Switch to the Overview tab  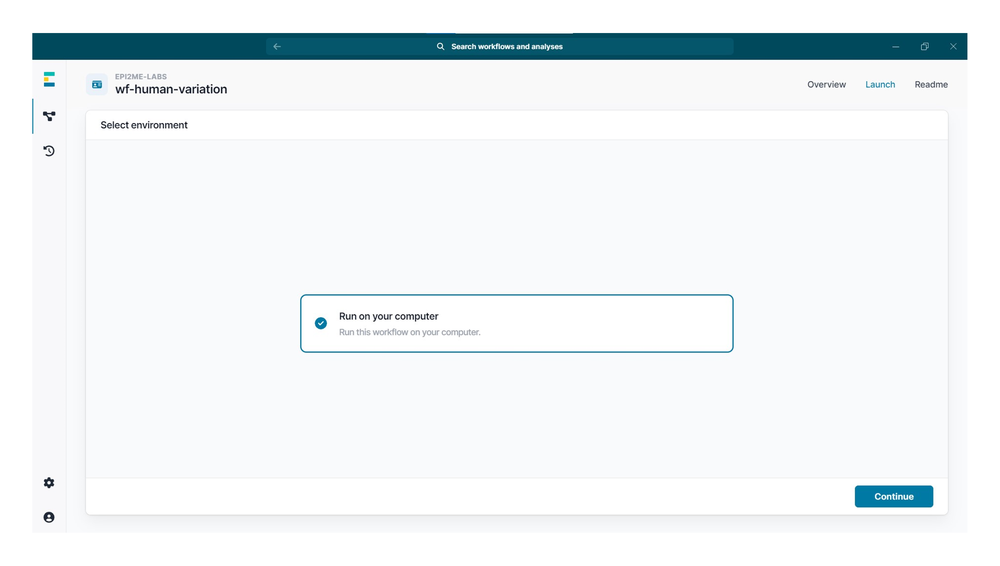[x=827, y=84]
